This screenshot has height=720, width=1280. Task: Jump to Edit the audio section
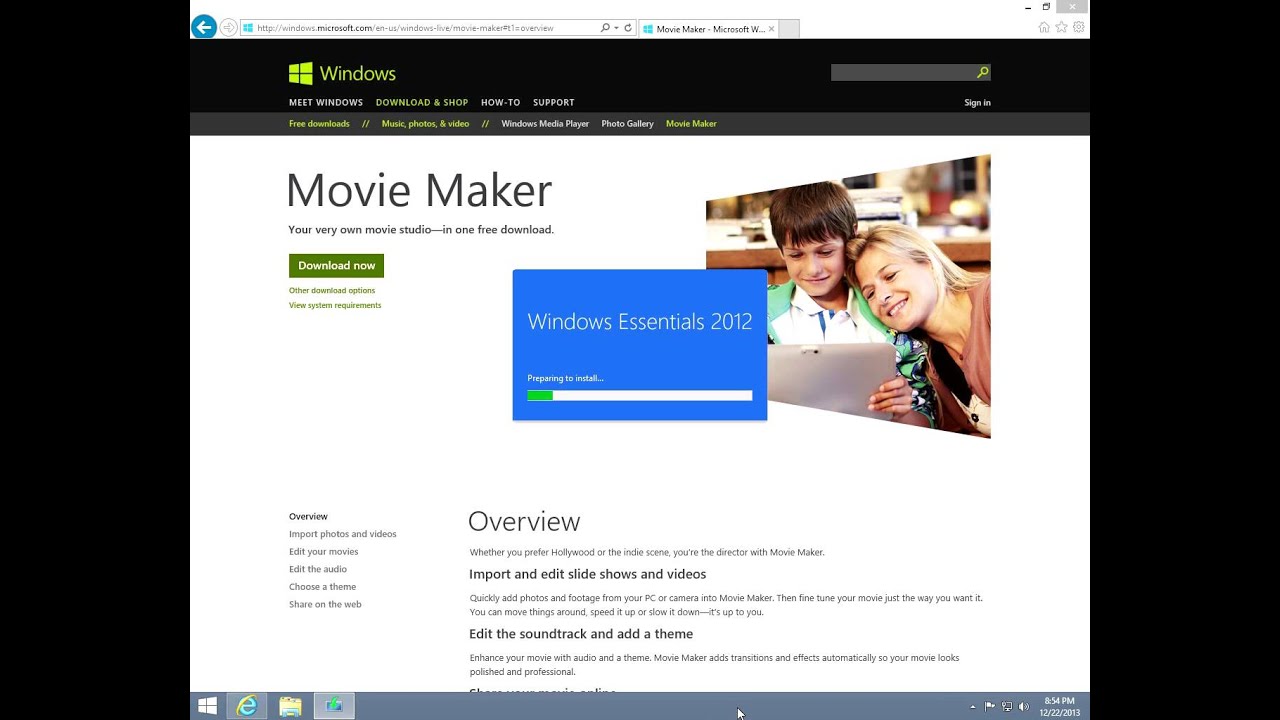(x=318, y=569)
